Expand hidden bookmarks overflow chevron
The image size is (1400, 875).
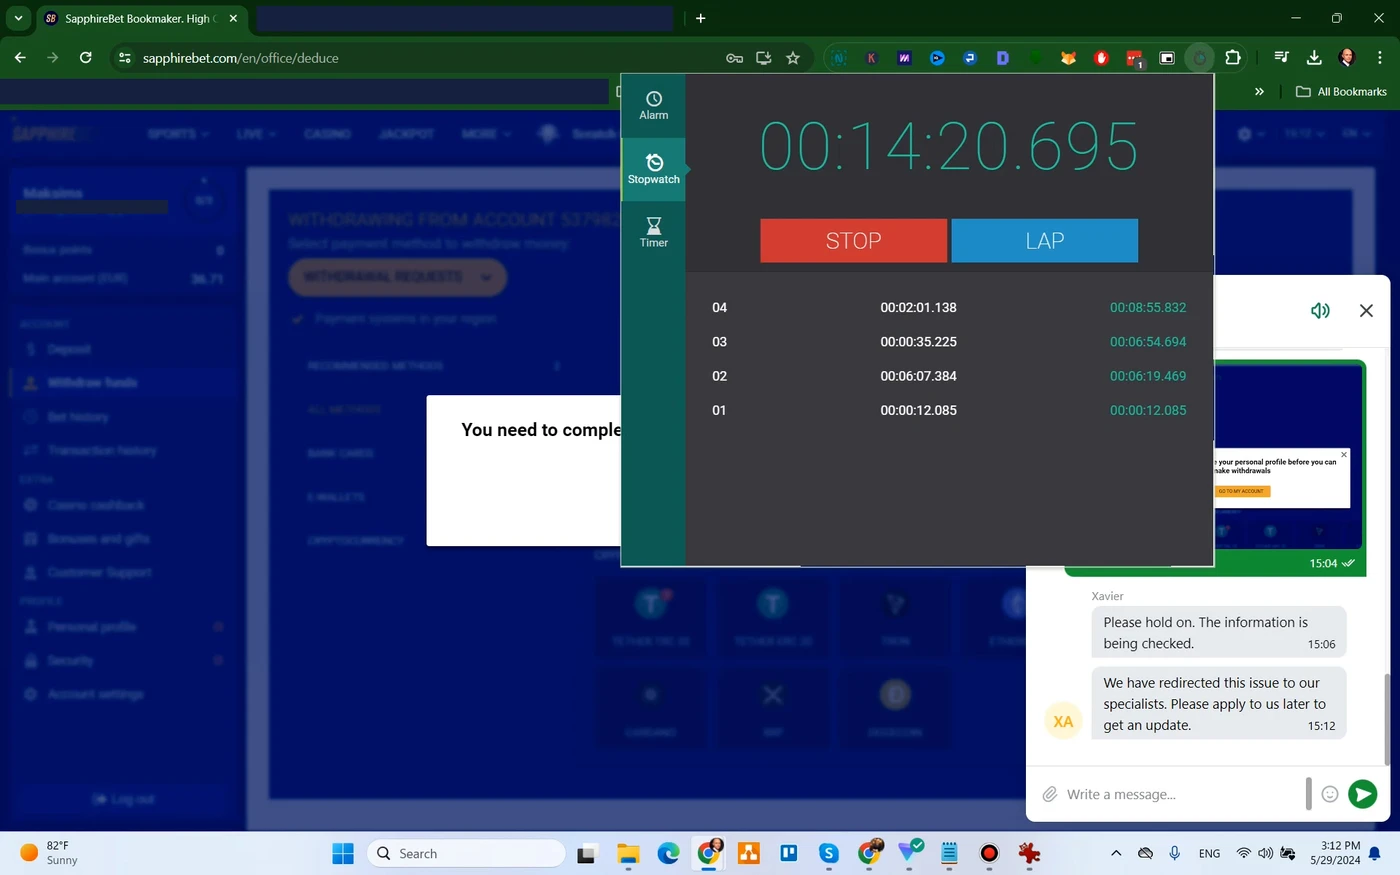point(1259,91)
